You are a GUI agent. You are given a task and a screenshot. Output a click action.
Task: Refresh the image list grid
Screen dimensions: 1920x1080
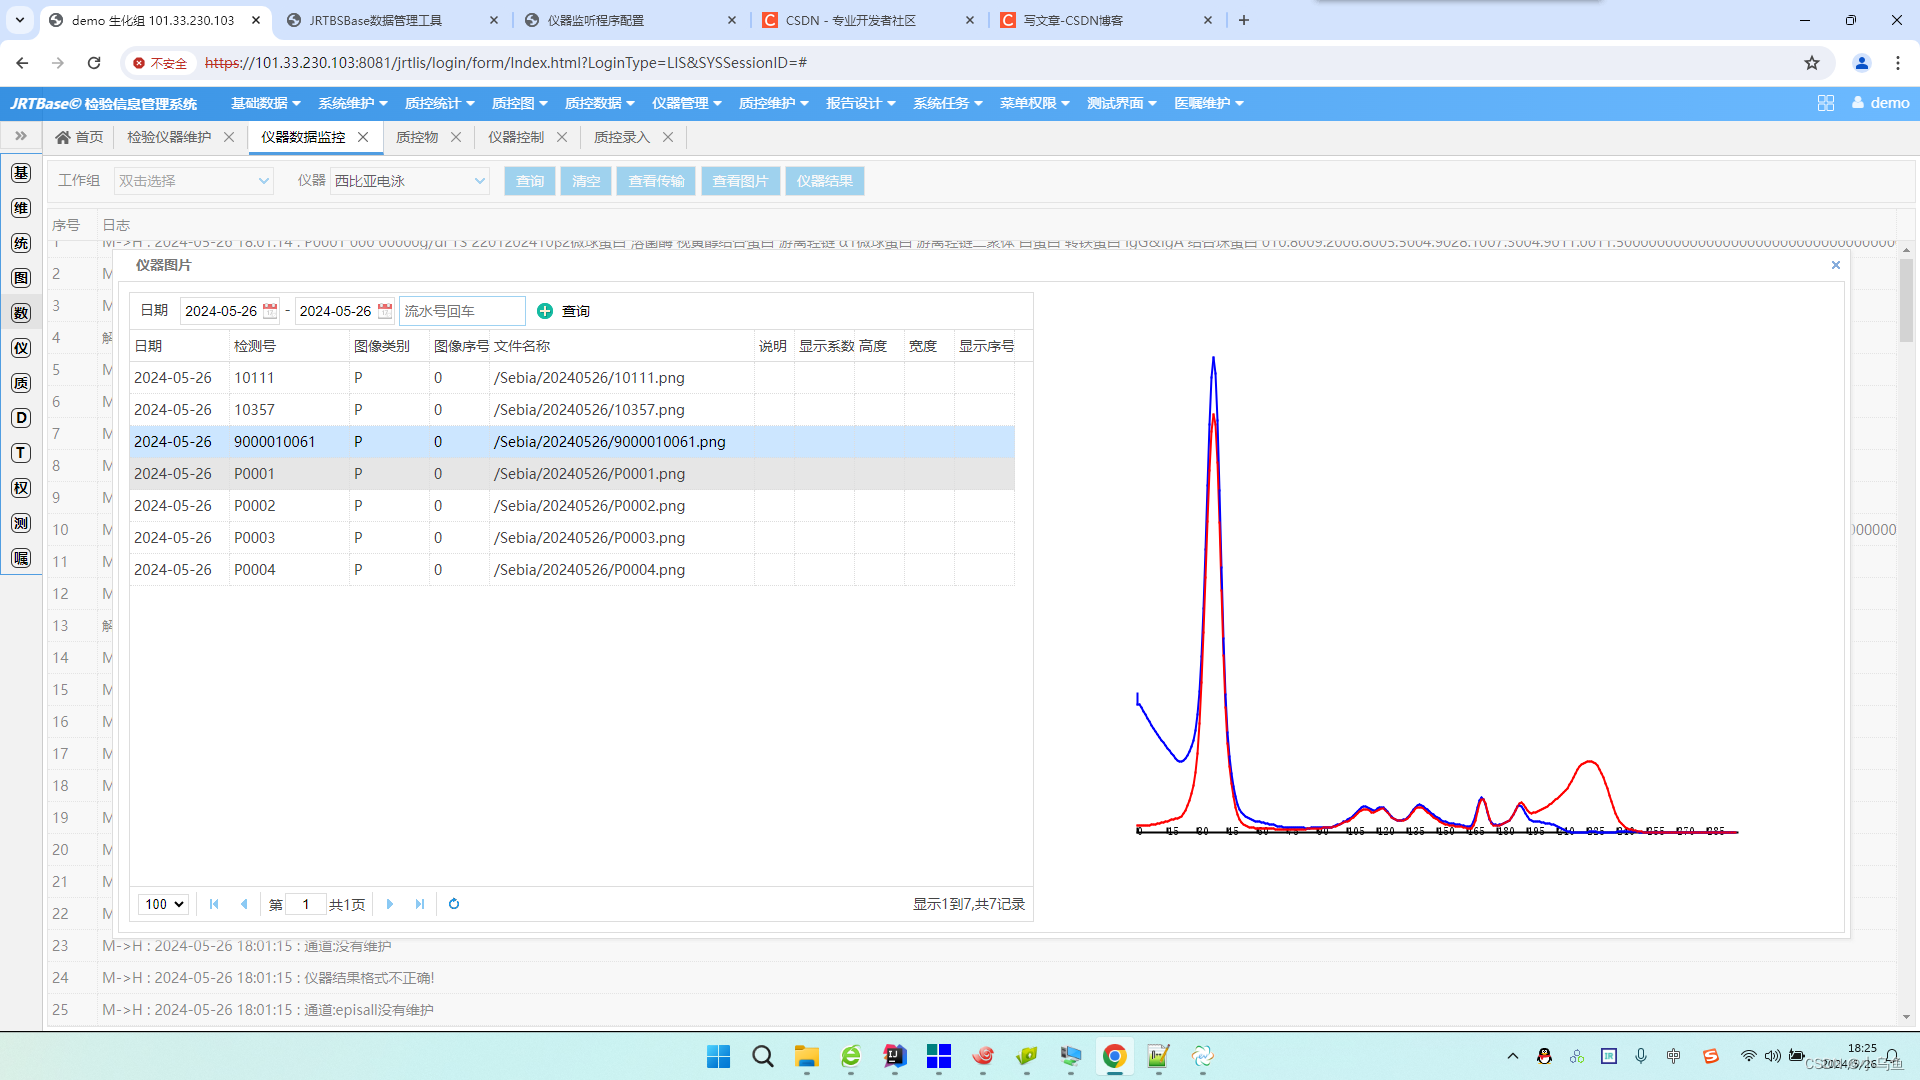tap(454, 904)
